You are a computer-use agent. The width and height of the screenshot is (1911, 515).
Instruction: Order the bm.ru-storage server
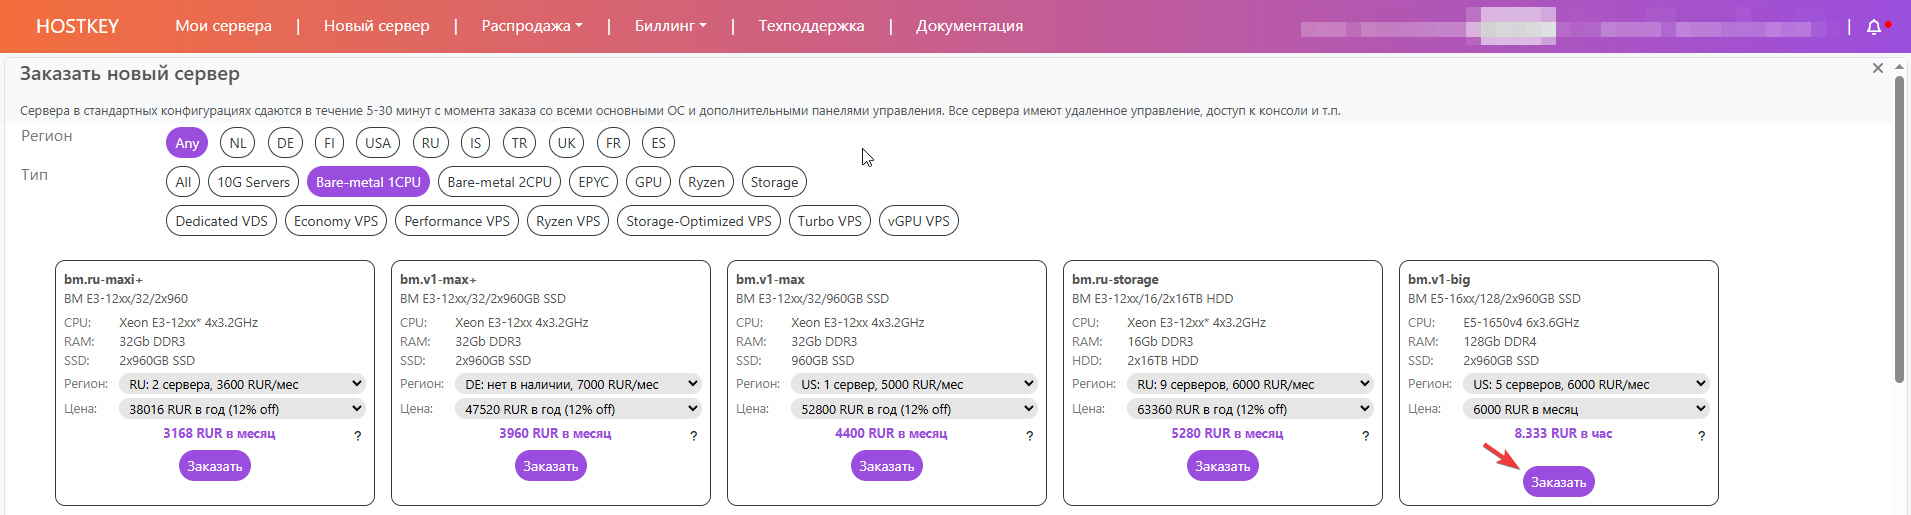(1223, 466)
